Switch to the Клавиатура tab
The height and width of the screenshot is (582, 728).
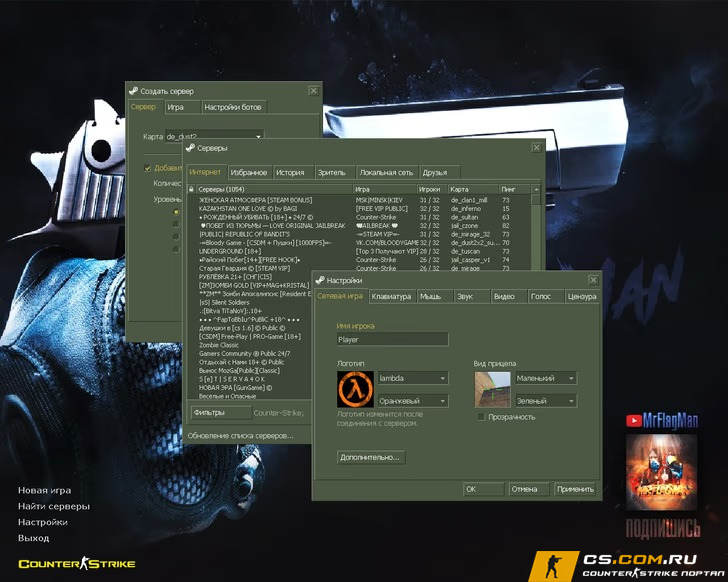click(x=391, y=296)
